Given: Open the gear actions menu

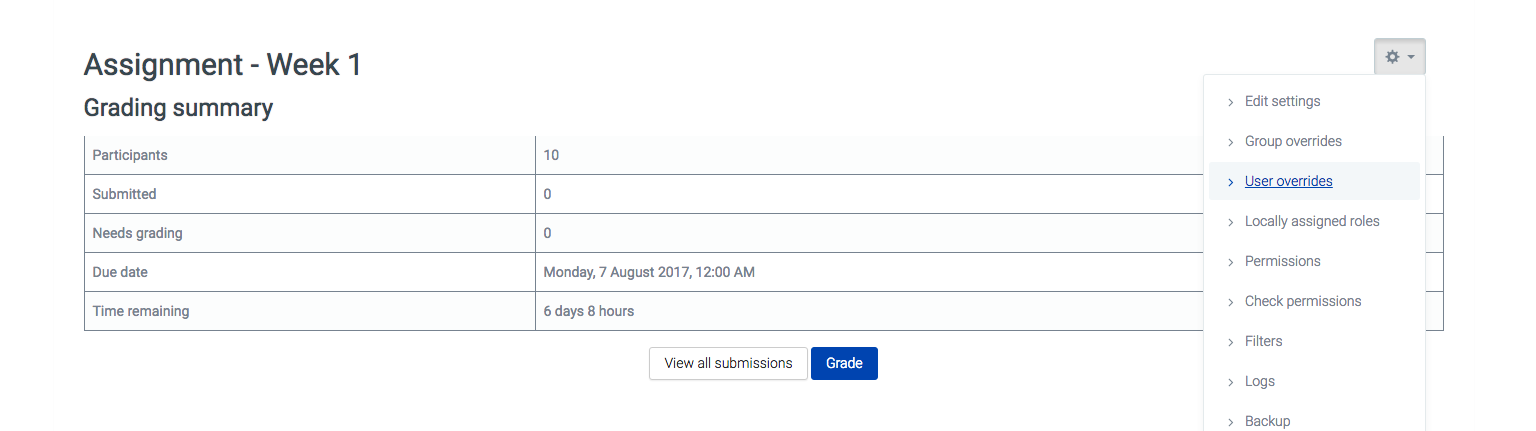Looking at the screenshot, I should (x=1399, y=57).
